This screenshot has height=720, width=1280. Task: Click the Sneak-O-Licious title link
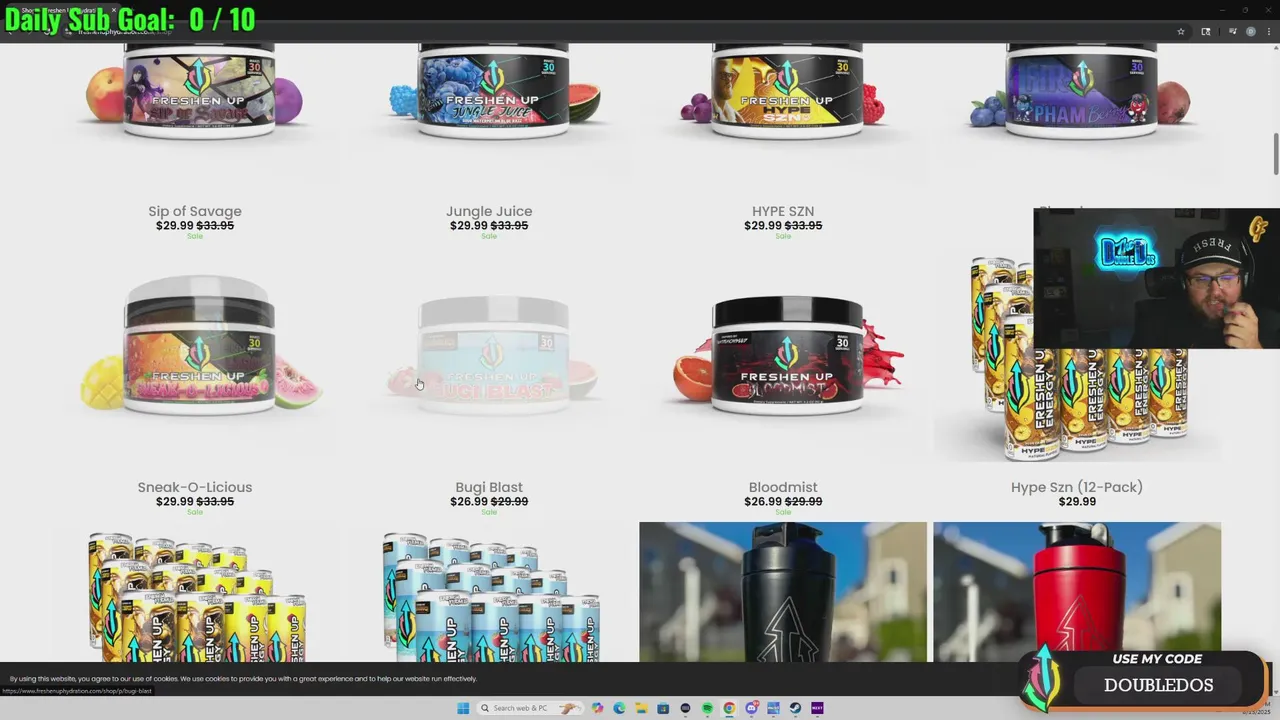[x=195, y=487]
